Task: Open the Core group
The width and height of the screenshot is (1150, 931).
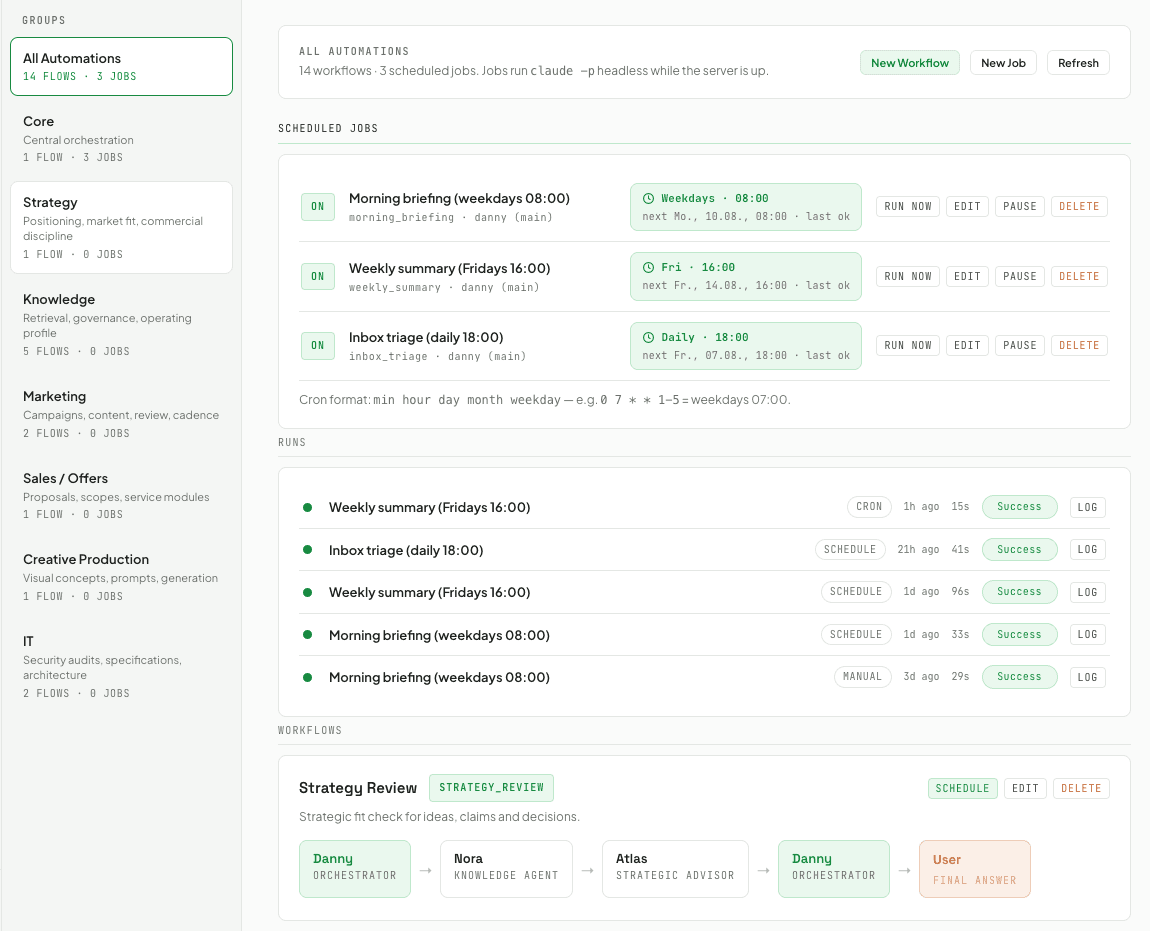Action: pyautogui.click(x=122, y=139)
